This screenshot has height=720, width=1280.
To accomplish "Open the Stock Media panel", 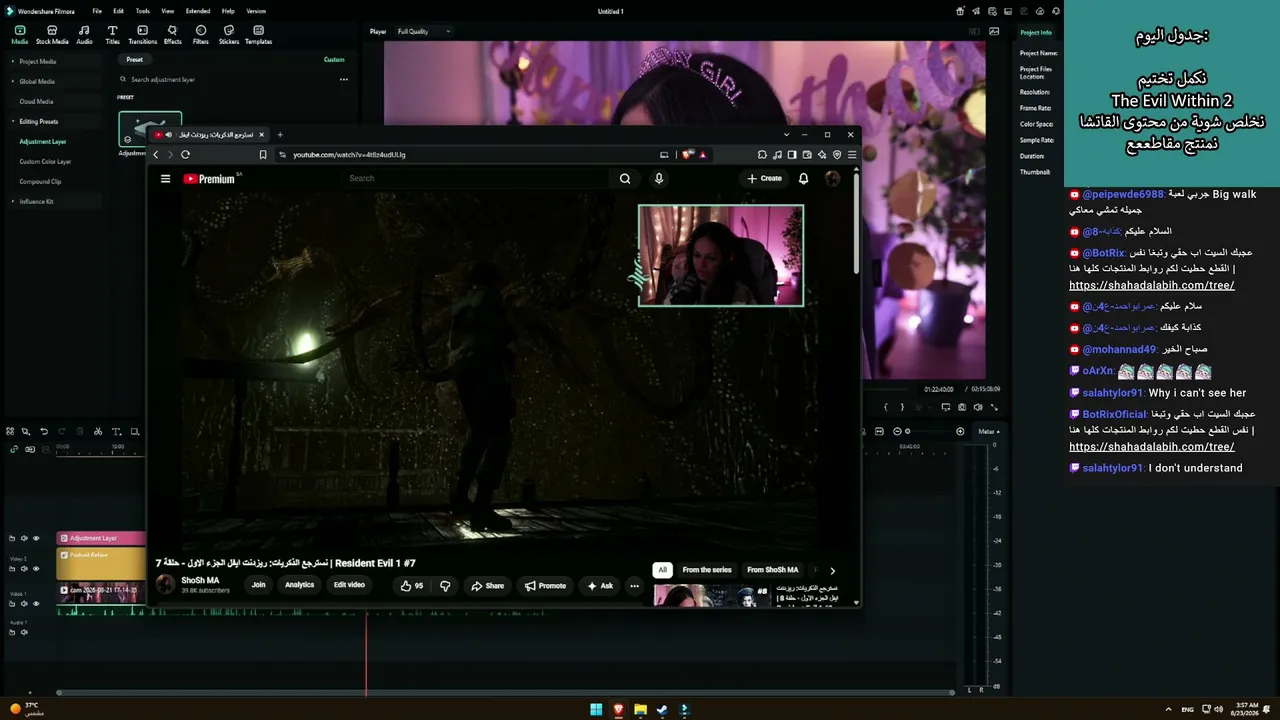I will [x=52, y=35].
